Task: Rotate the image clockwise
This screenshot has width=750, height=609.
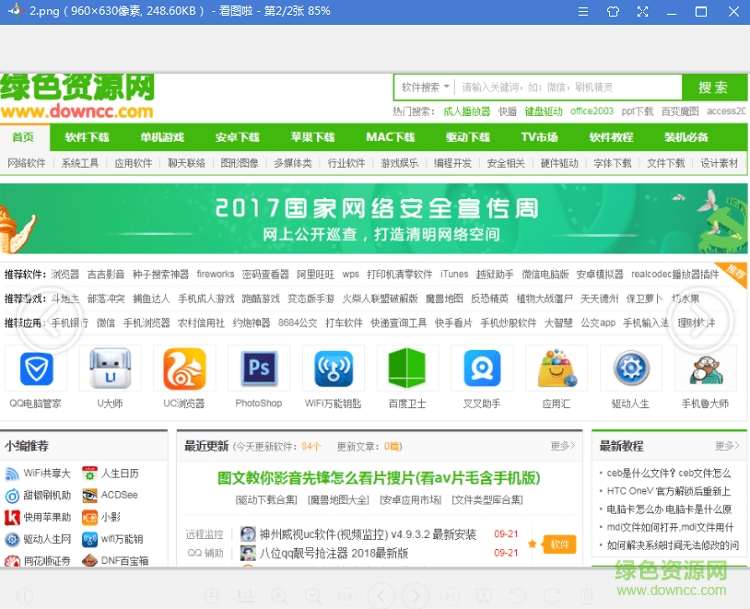Action: [x=551, y=596]
